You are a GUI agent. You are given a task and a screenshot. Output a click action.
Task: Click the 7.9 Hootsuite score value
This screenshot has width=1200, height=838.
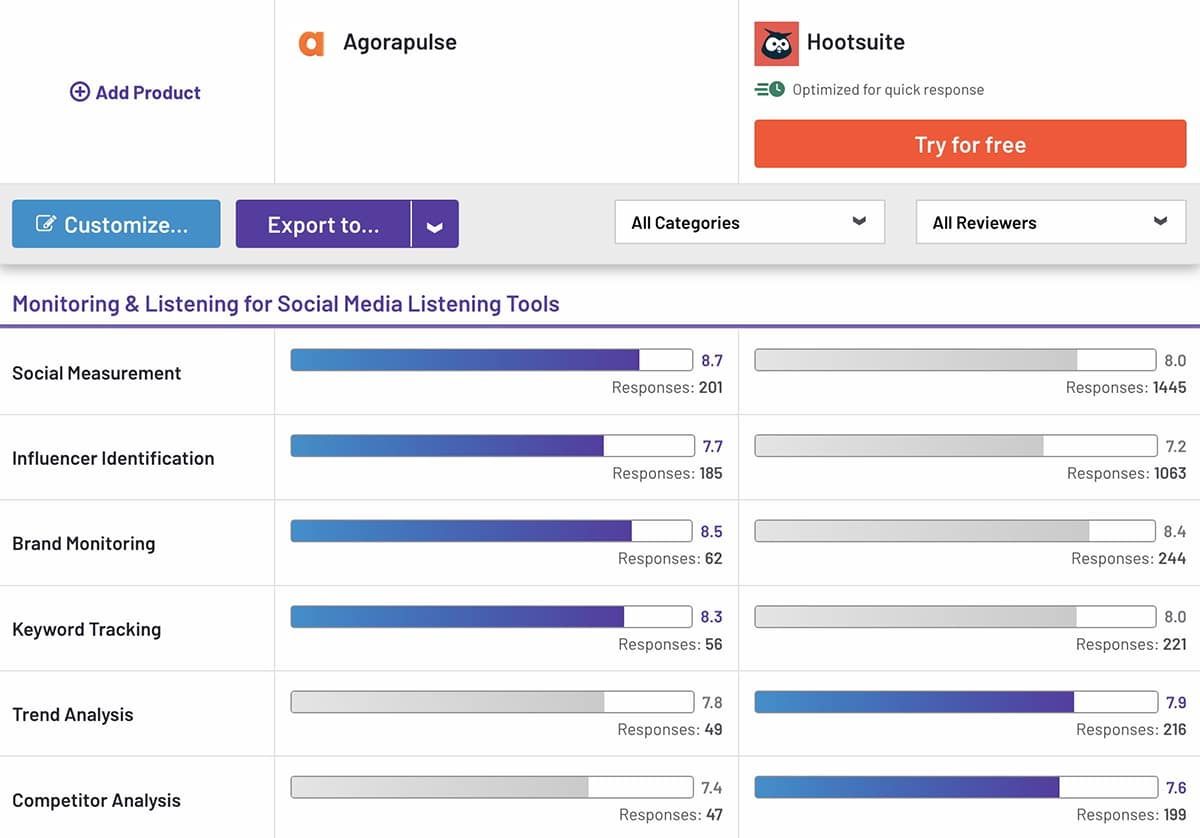coord(1176,703)
